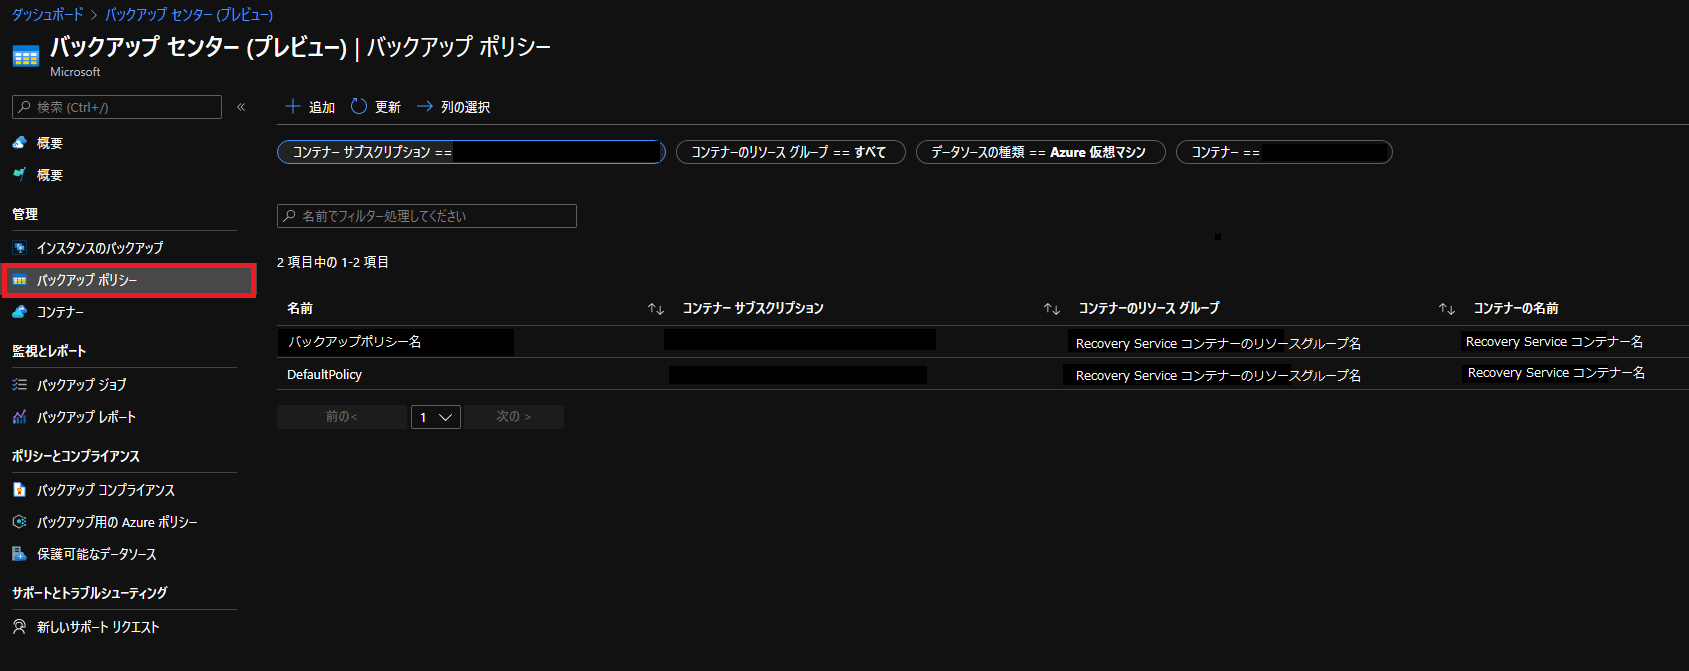The width and height of the screenshot is (1689, 671).
Task: Click the ダッシュボード breadcrumb link
Action: click(48, 15)
